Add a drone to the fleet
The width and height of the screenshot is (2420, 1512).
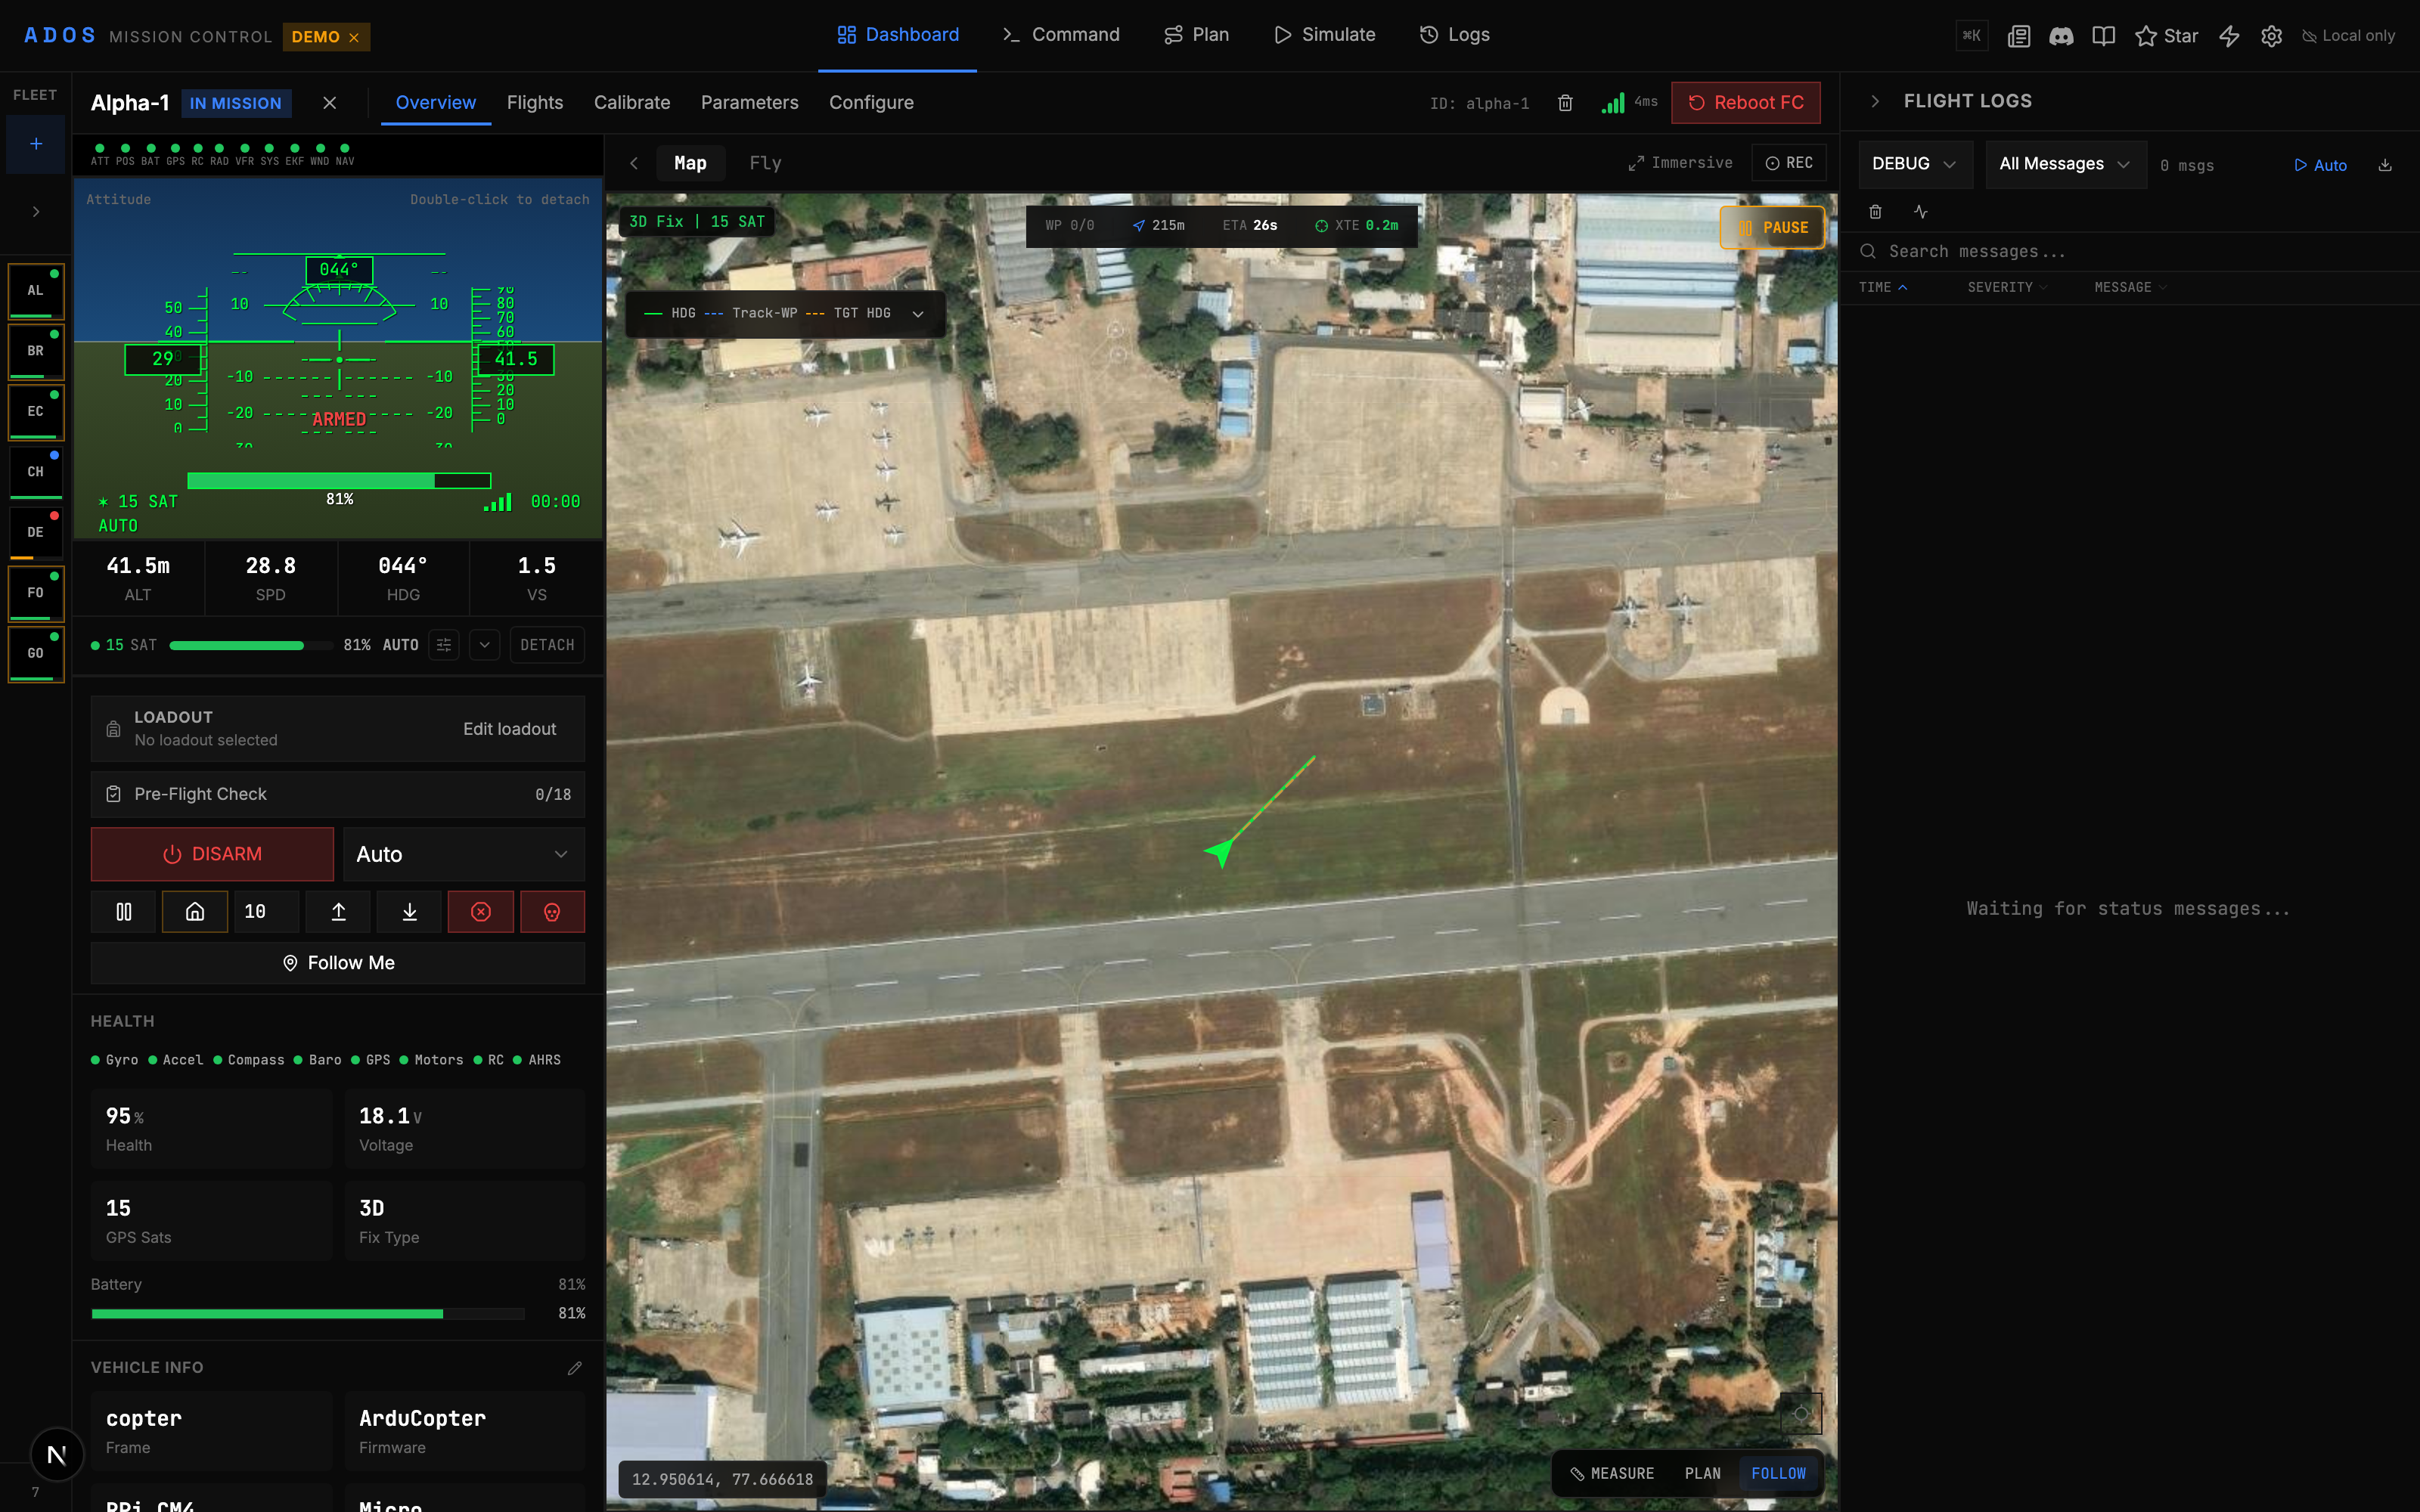click(x=36, y=144)
